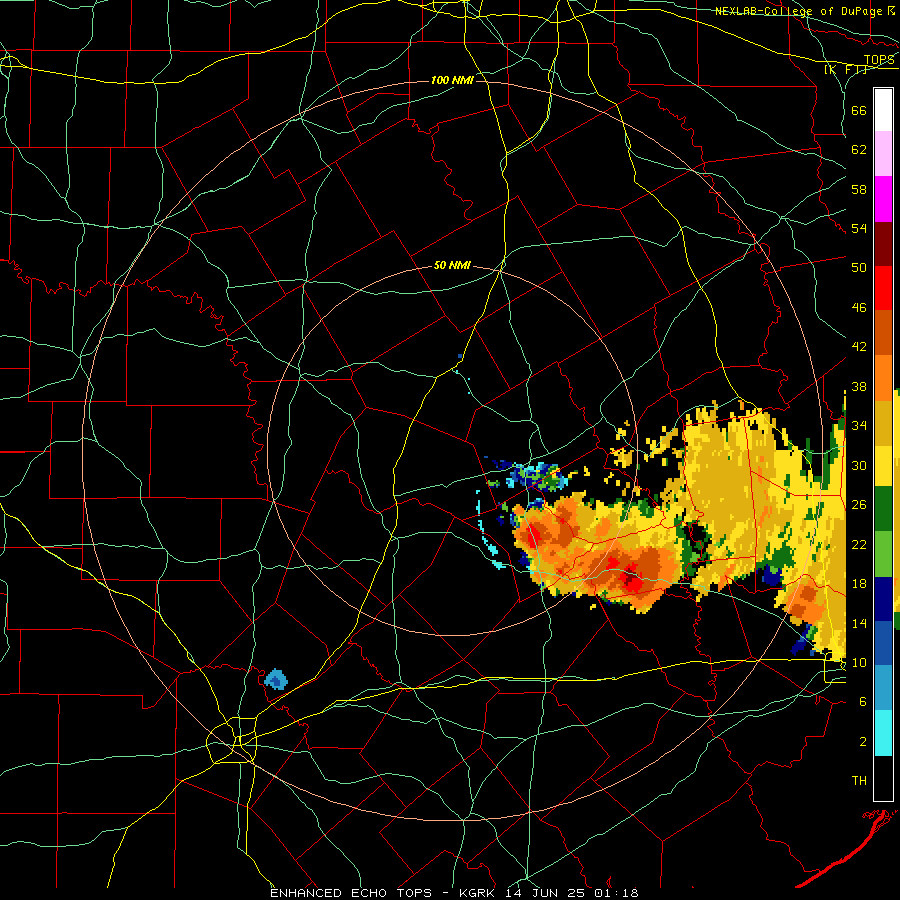Click the legend value '42'
Screen dimensions: 900x900
[x=859, y=347]
